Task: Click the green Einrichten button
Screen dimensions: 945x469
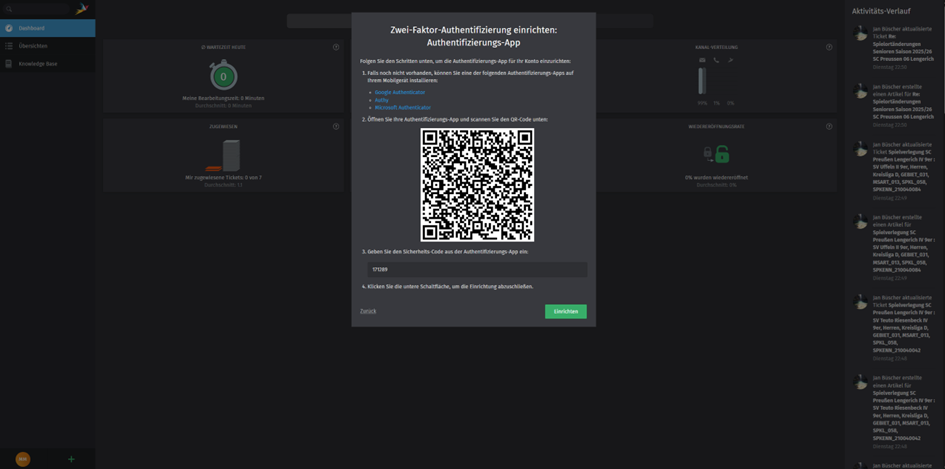Action: (x=565, y=311)
